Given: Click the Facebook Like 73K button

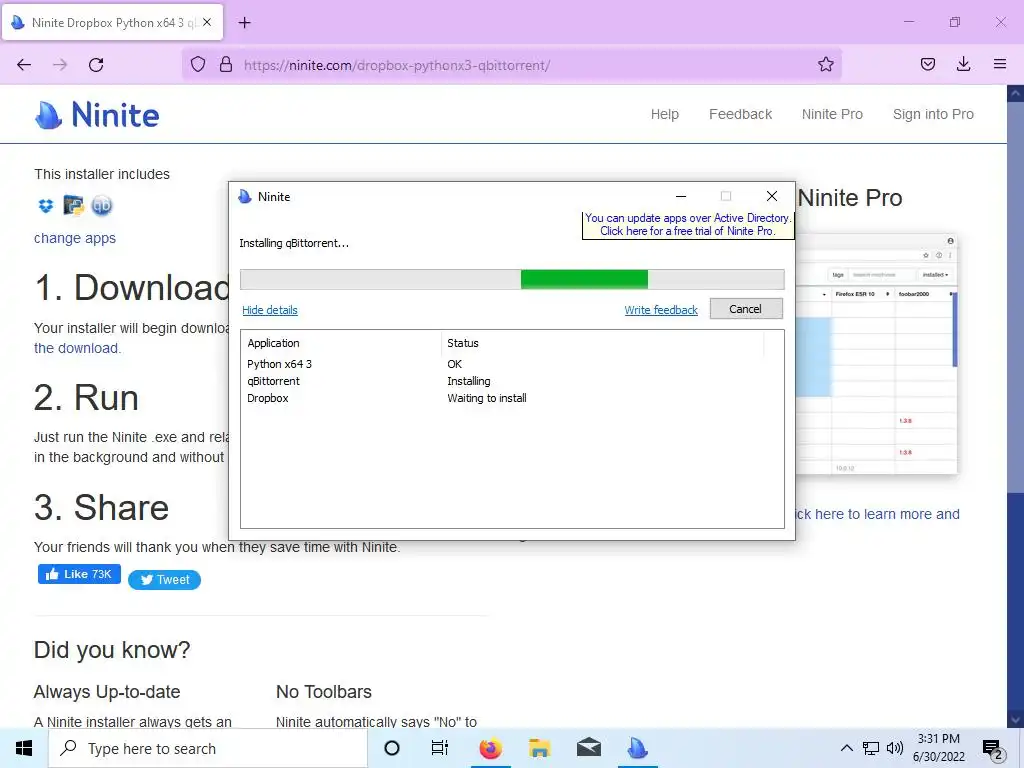Looking at the screenshot, I should pos(79,574).
